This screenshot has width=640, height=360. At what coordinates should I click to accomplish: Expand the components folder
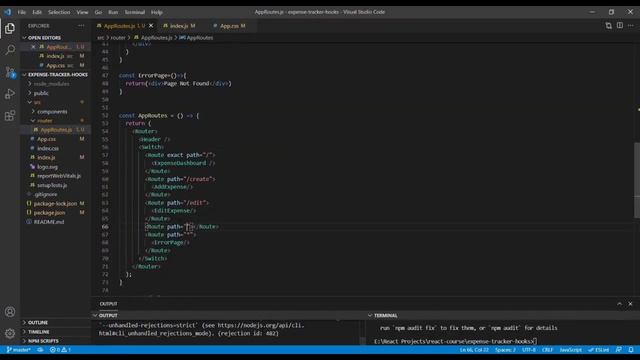(52, 111)
